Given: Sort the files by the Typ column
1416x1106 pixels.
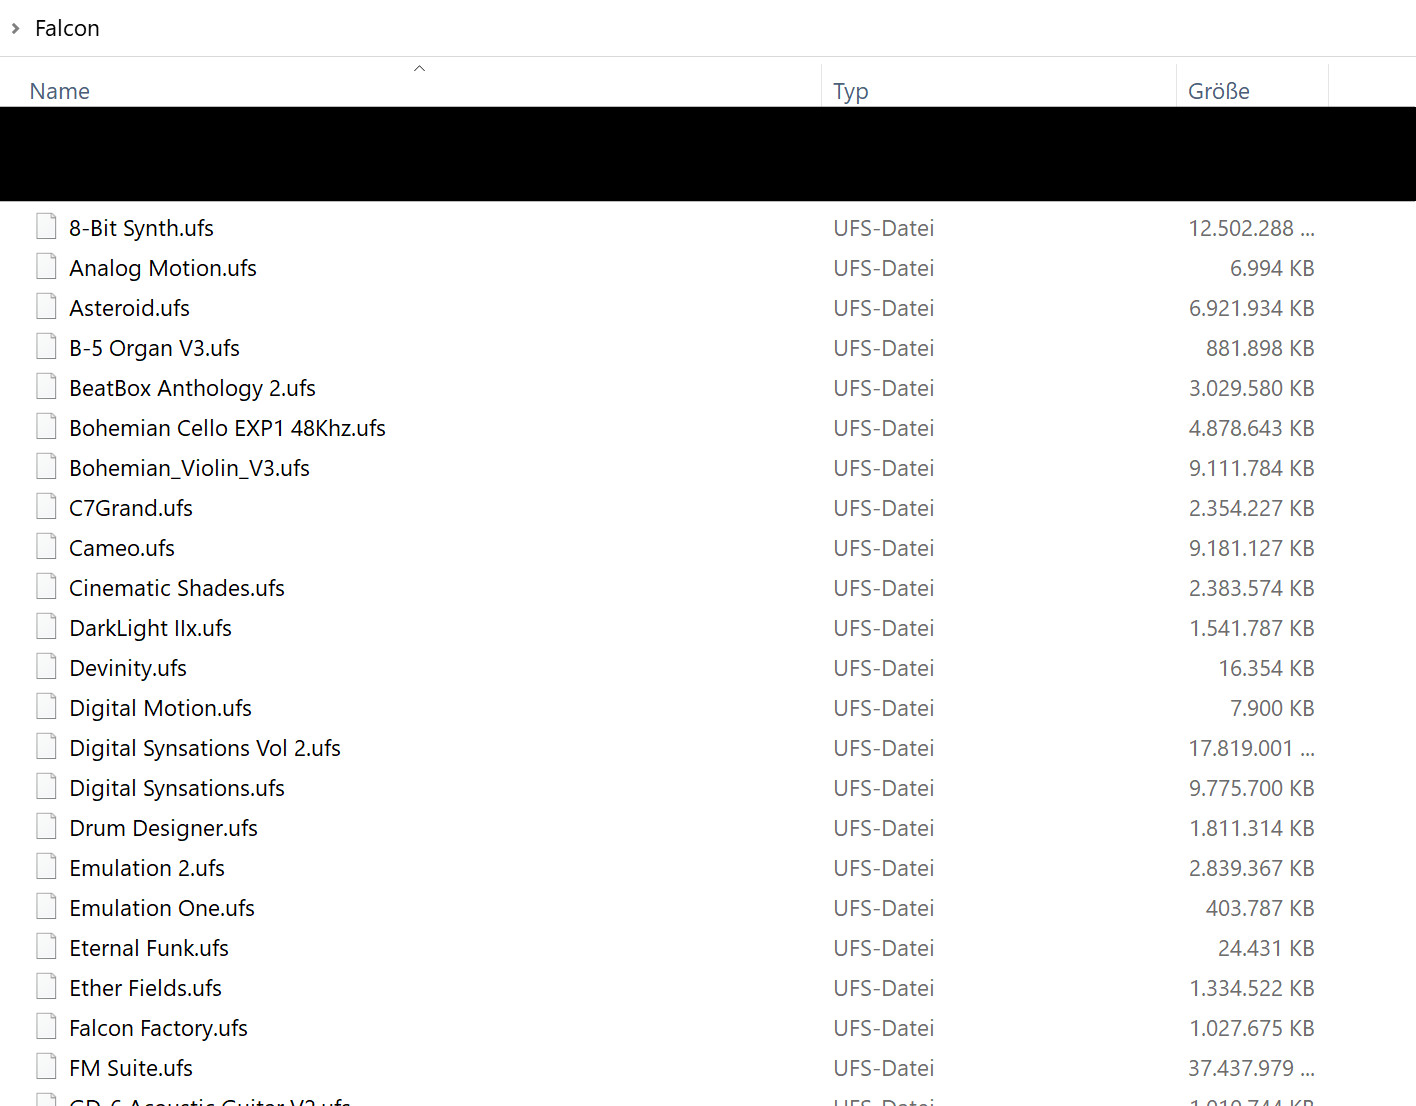Looking at the screenshot, I should pyautogui.click(x=851, y=91).
